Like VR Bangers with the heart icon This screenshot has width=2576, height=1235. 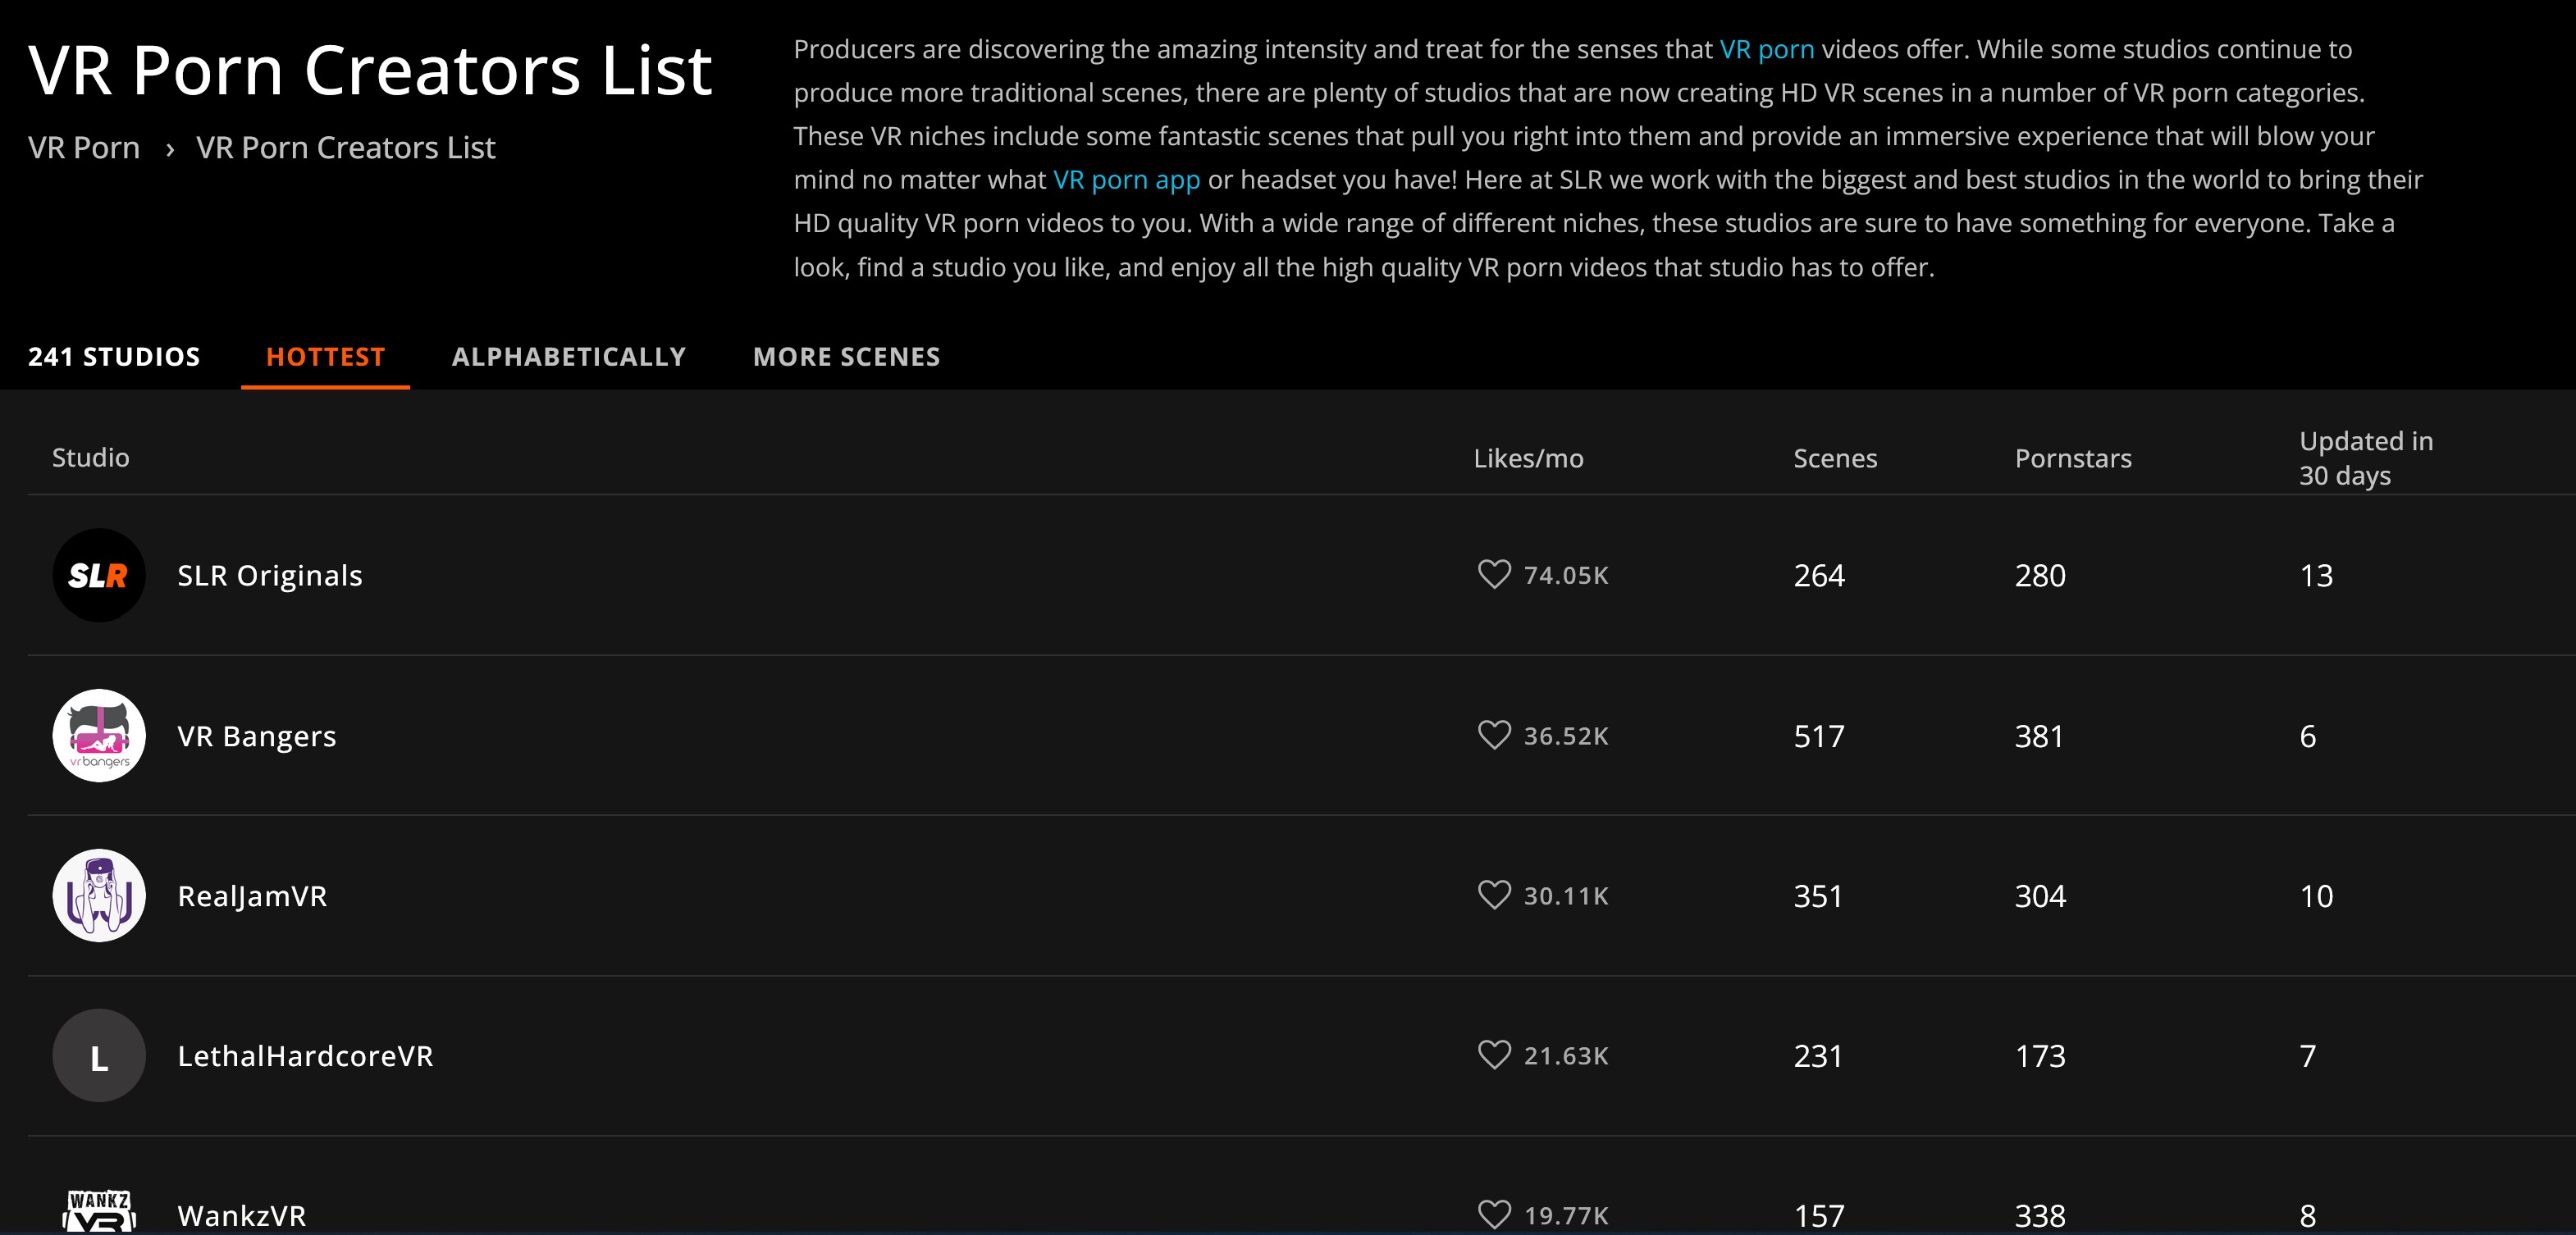tap(1494, 735)
